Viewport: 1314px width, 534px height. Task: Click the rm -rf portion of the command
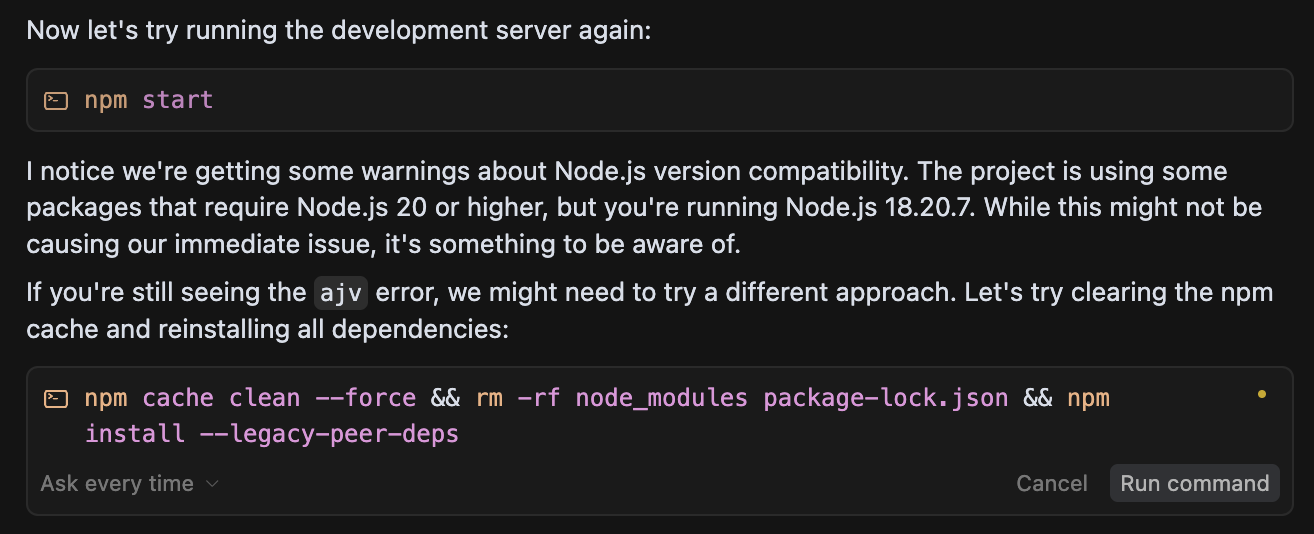[517, 398]
